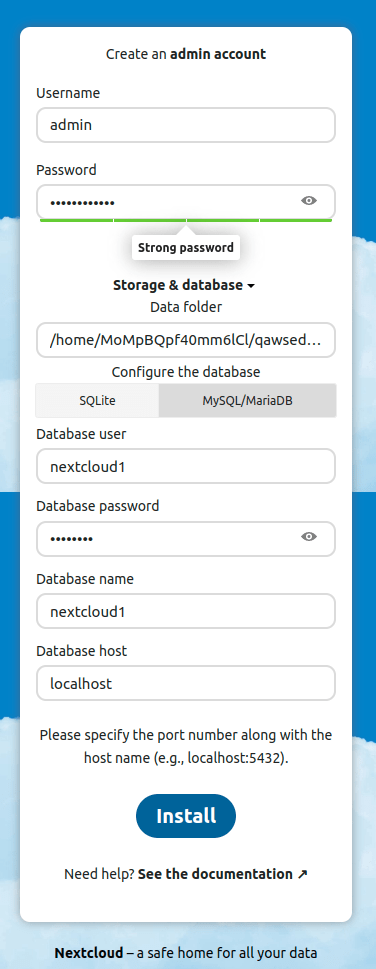Click the external arrow icon after documentation
Screen dimensions: 376x969
(302, 874)
